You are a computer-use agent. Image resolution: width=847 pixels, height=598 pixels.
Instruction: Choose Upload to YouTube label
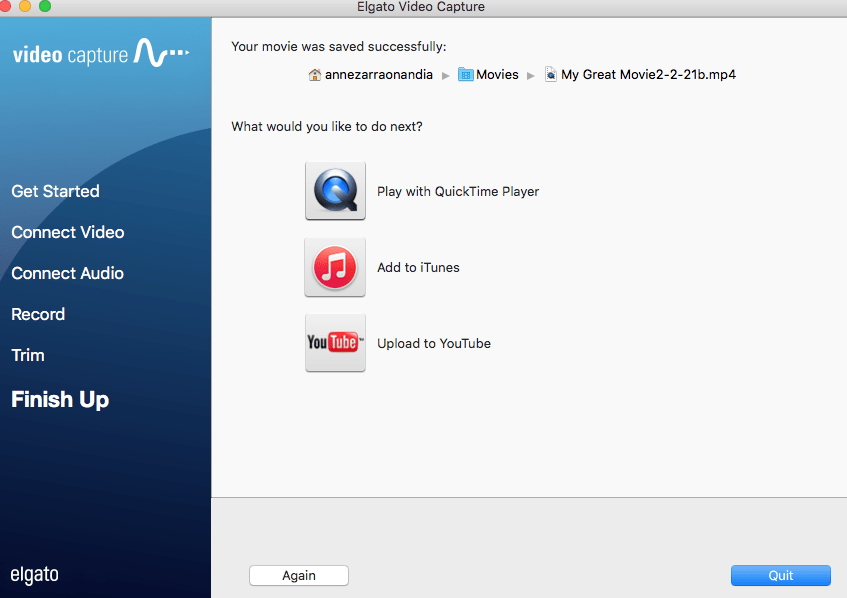click(x=434, y=344)
